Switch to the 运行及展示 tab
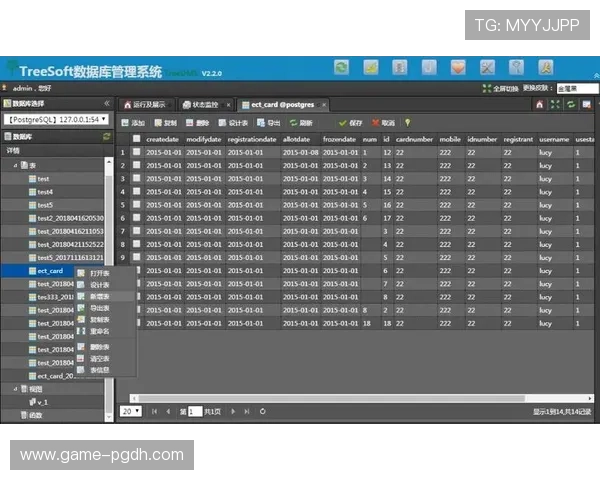 145,104
